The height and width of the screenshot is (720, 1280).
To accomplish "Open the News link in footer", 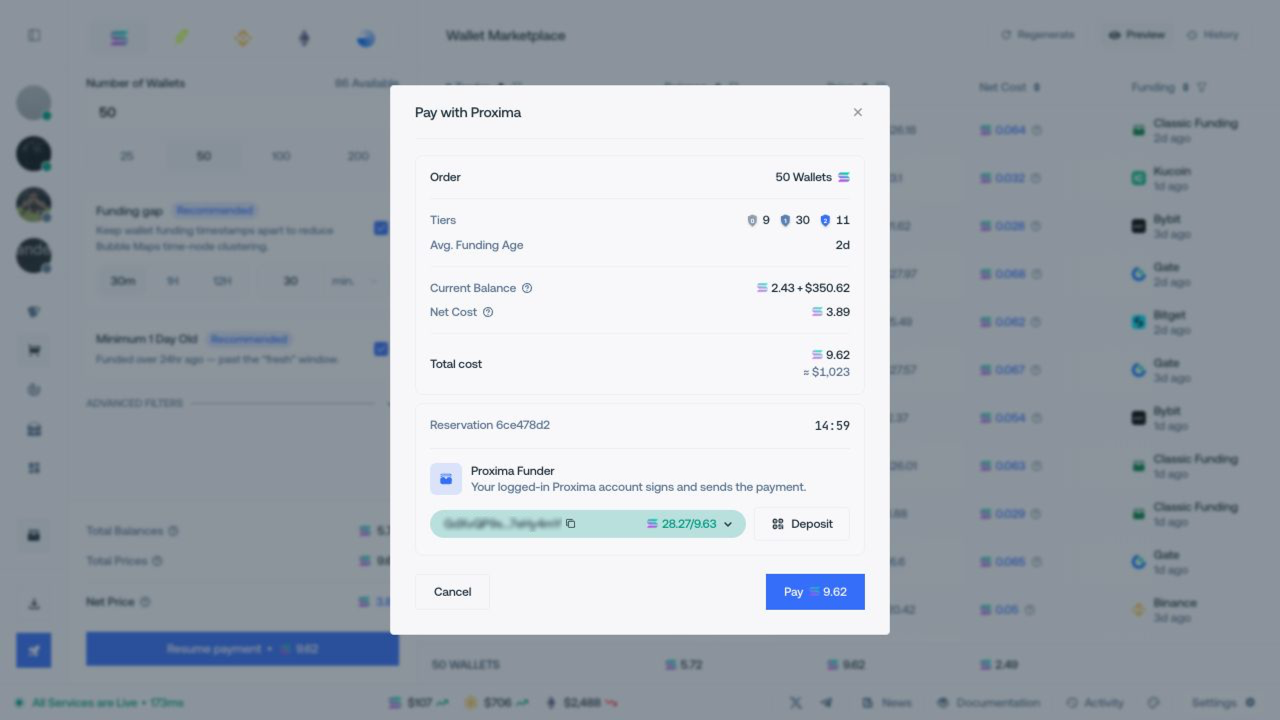I will (886, 703).
